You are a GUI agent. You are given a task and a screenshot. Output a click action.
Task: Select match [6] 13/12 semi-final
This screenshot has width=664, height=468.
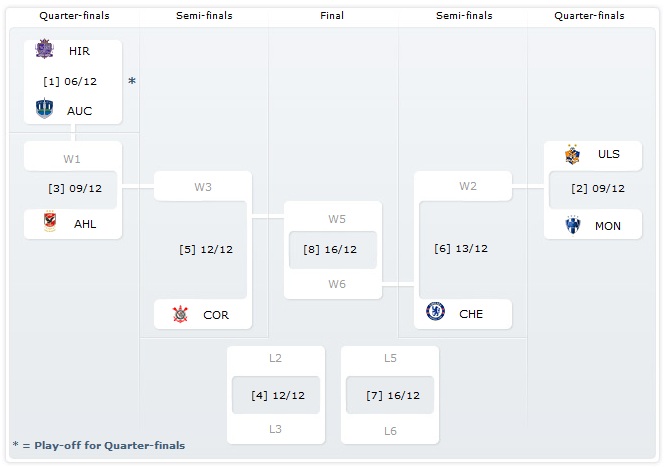click(461, 249)
